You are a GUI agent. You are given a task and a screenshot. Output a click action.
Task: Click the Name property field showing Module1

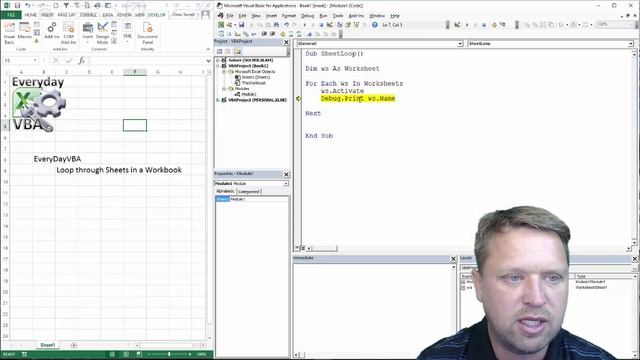point(259,199)
